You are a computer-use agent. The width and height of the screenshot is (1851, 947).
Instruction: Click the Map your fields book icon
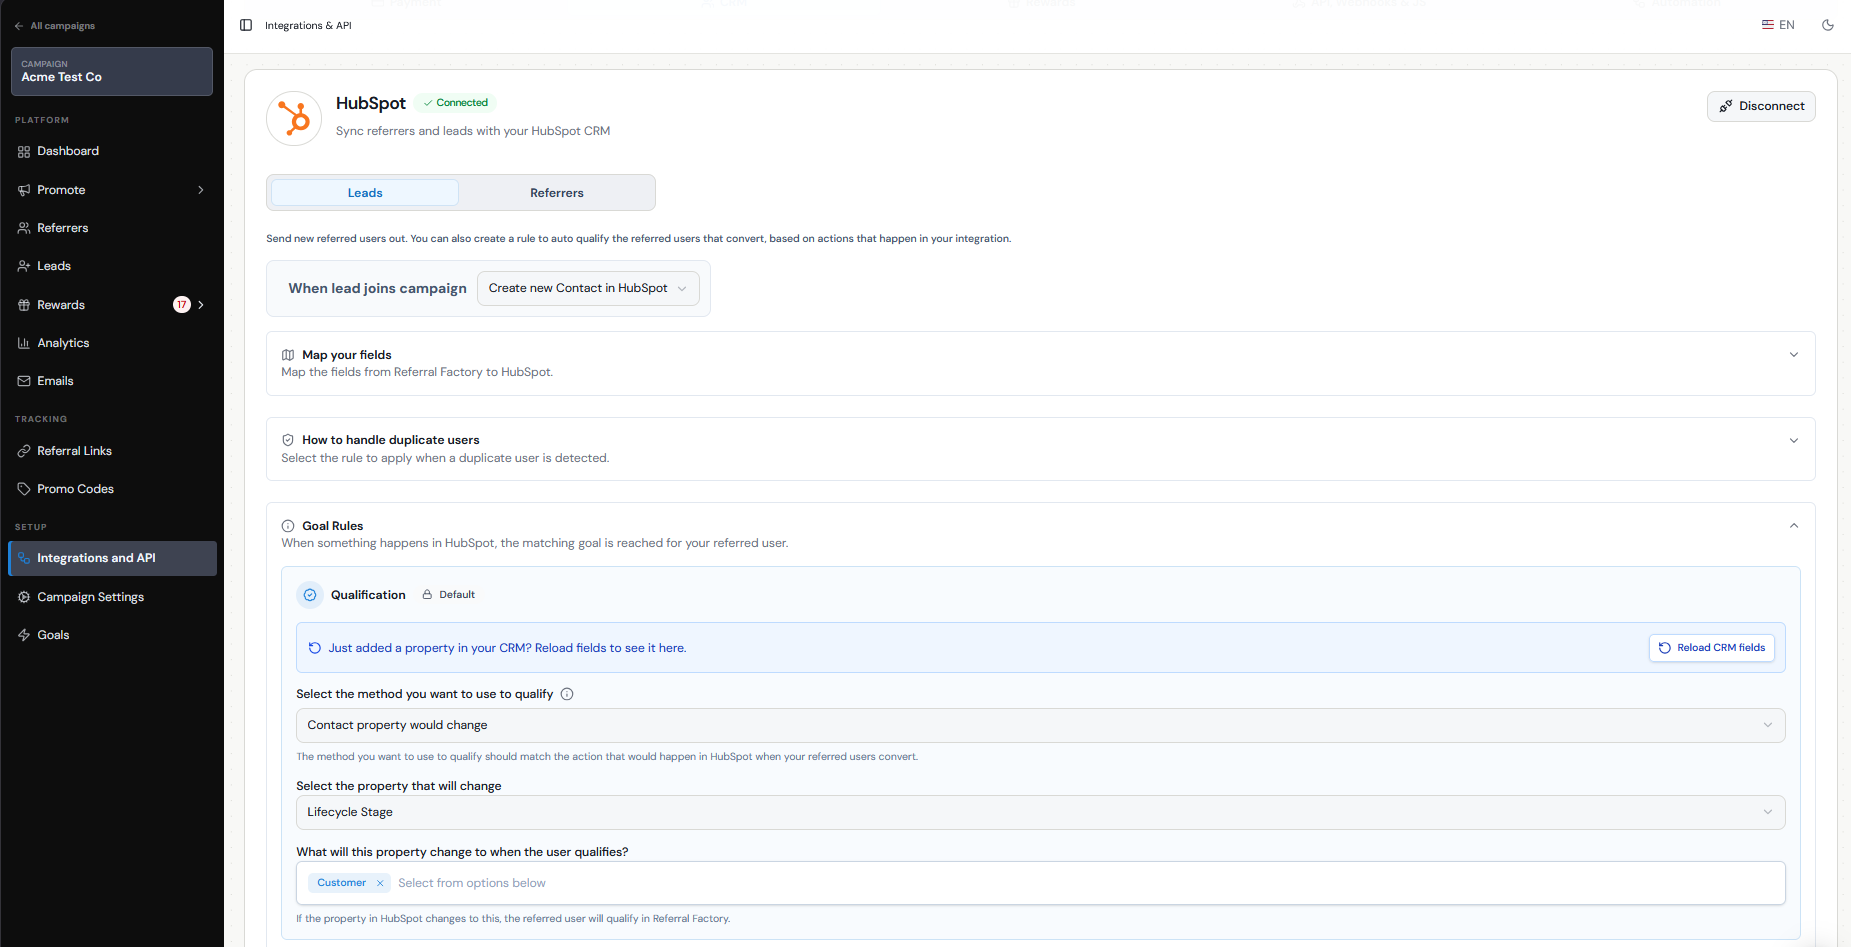(288, 355)
